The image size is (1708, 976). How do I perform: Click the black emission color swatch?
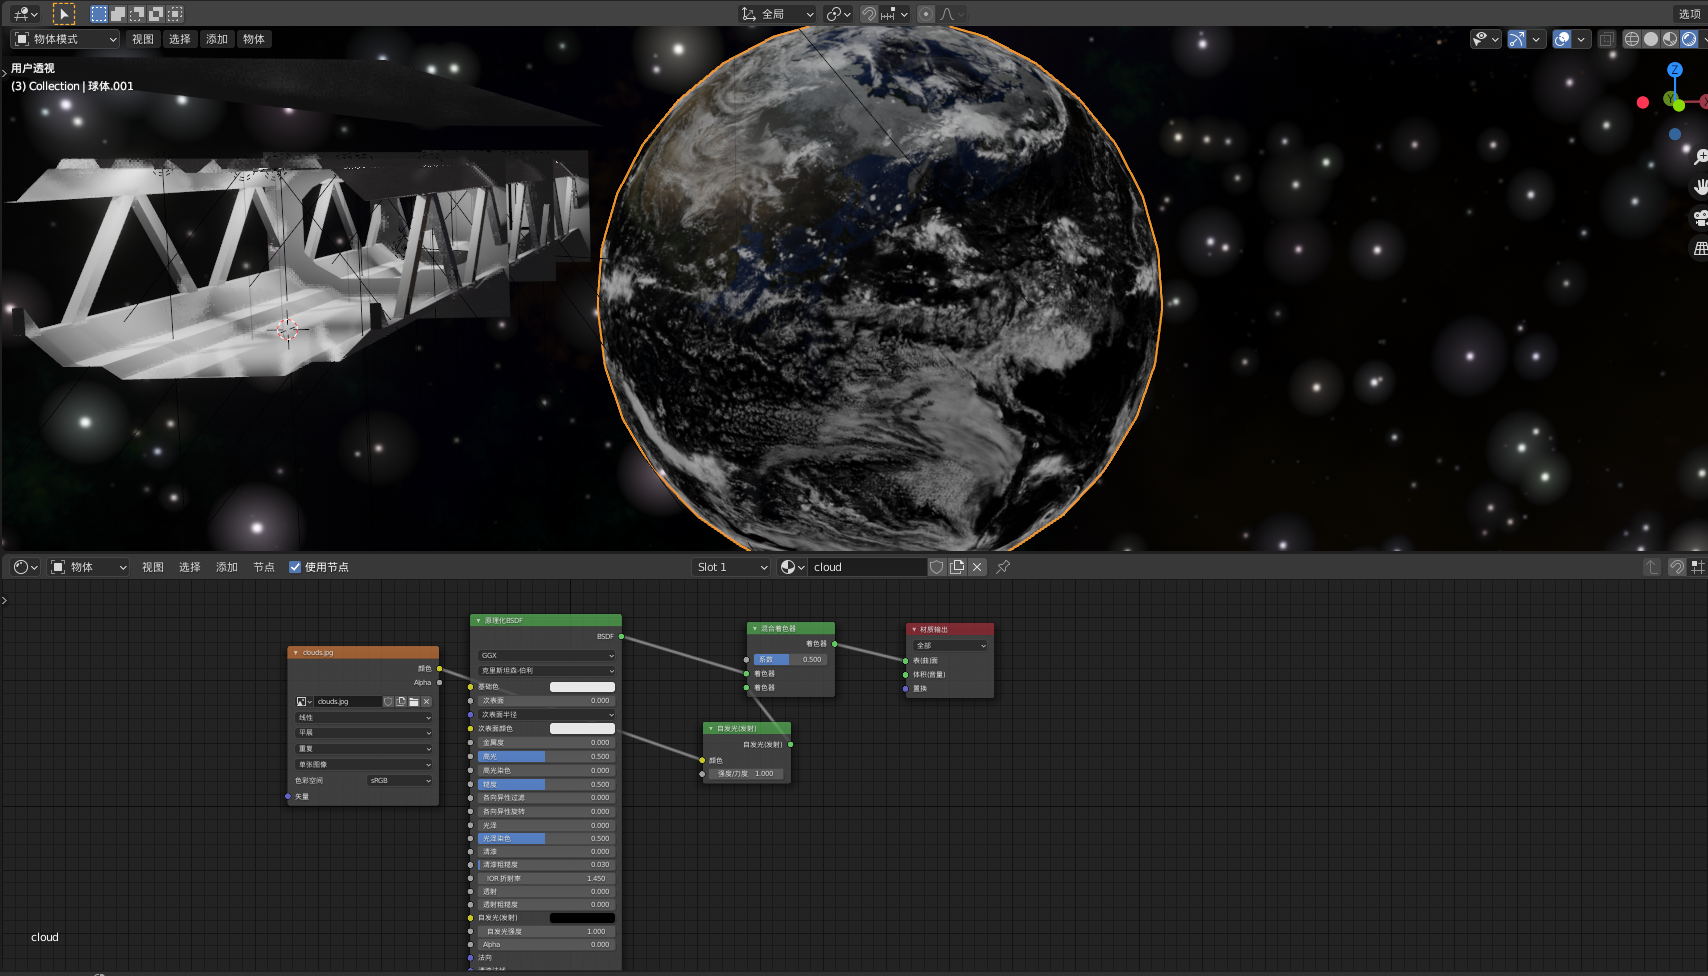pos(582,918)
